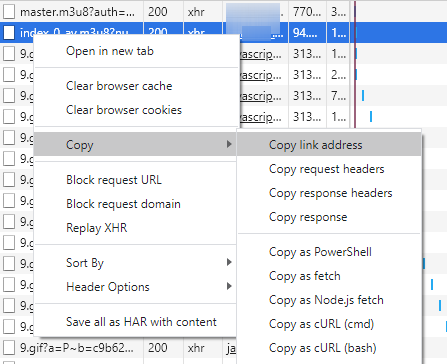
Task: Select the master.m3u8?auth request row
Action: coord(223,12)
